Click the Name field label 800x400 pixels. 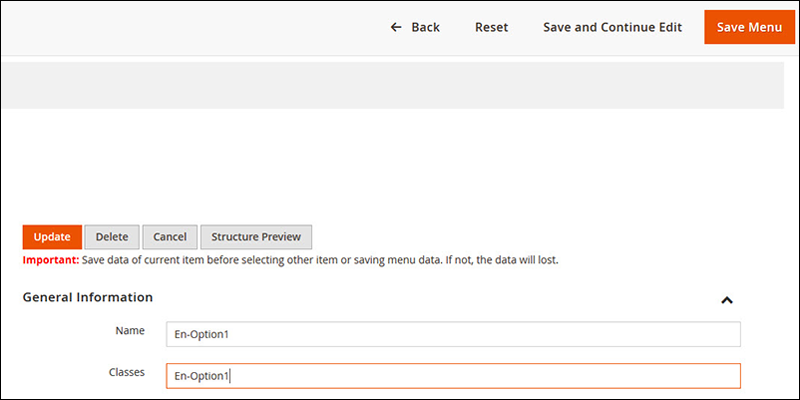(130, 331)
